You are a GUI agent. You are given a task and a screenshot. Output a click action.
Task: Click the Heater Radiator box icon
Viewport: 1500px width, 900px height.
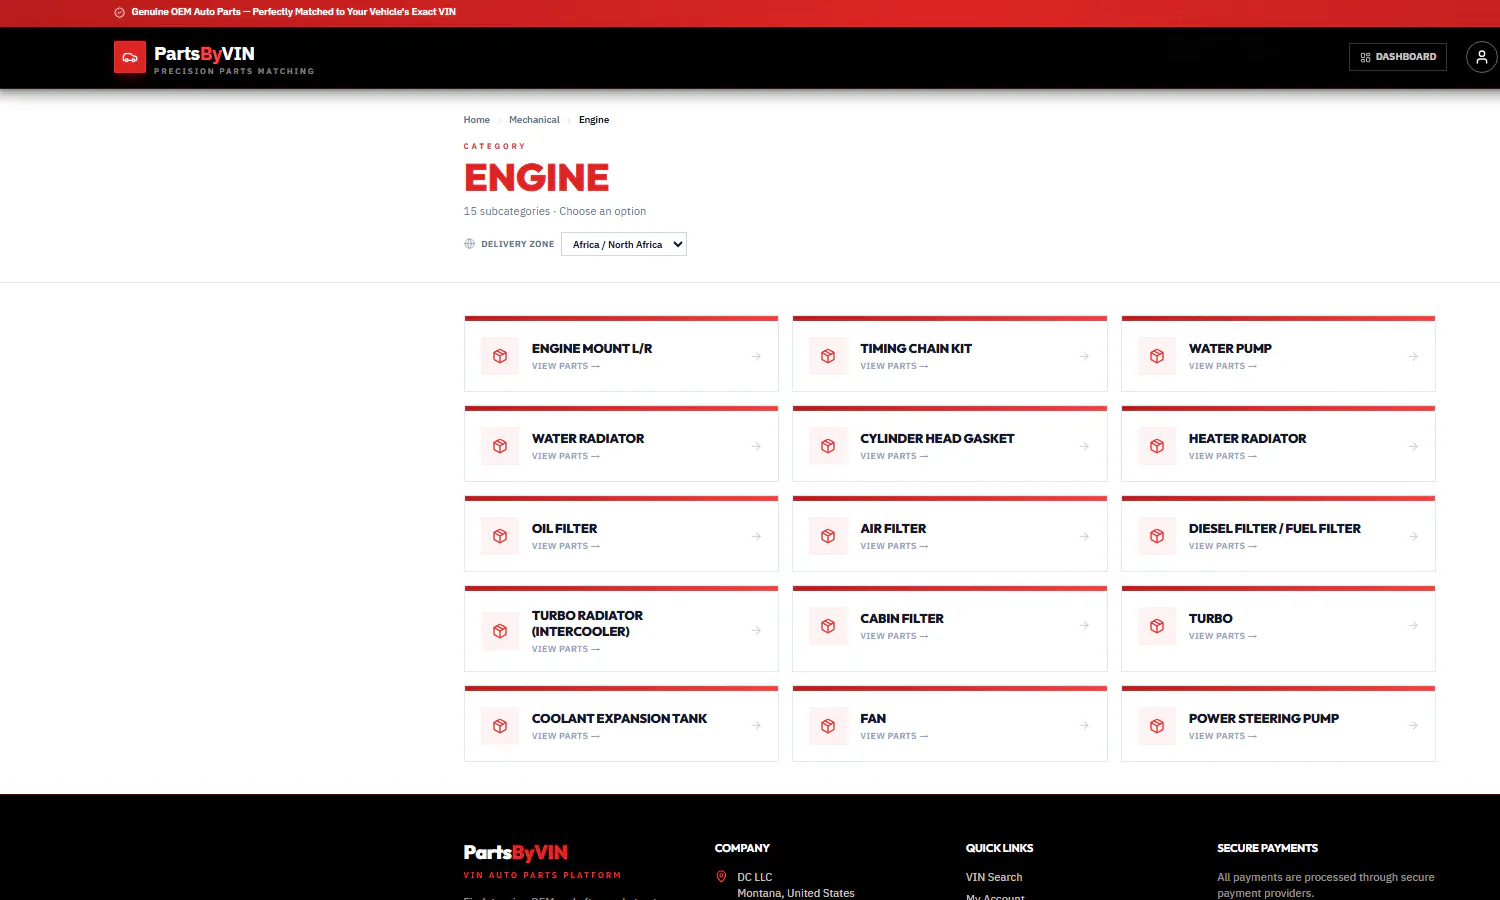(x=1157, y=446)
